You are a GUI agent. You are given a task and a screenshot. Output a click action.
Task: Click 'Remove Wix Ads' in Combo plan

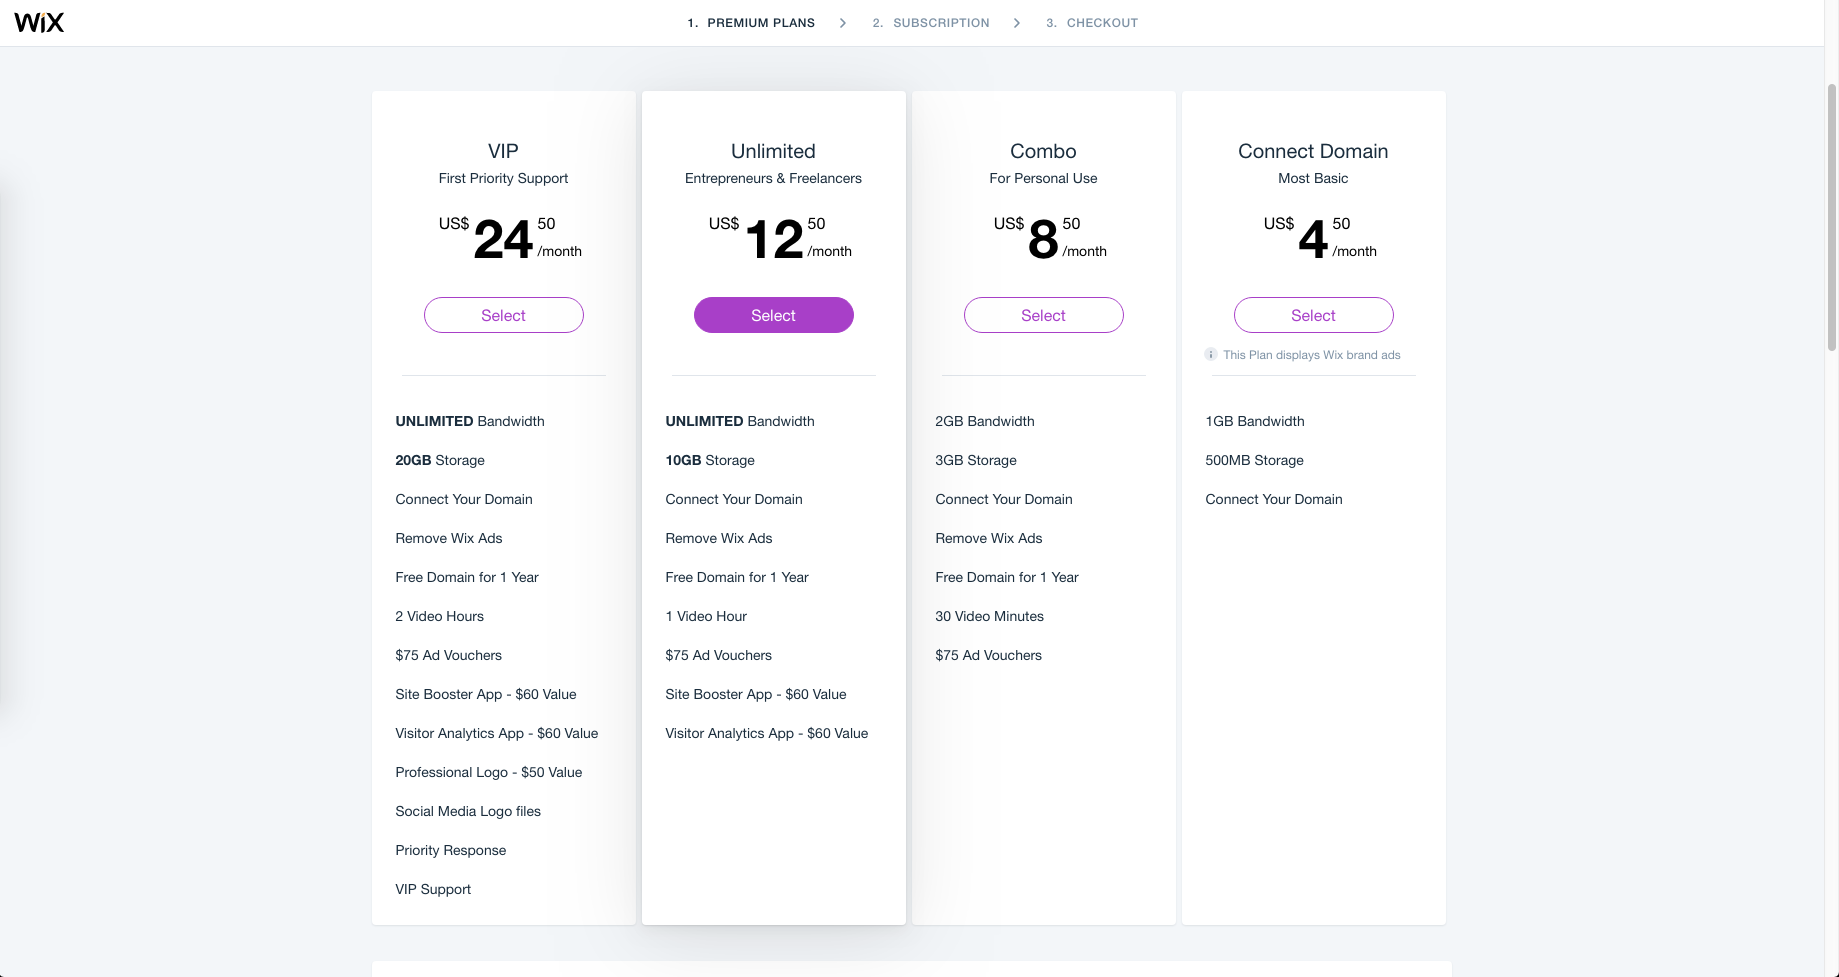989,538
